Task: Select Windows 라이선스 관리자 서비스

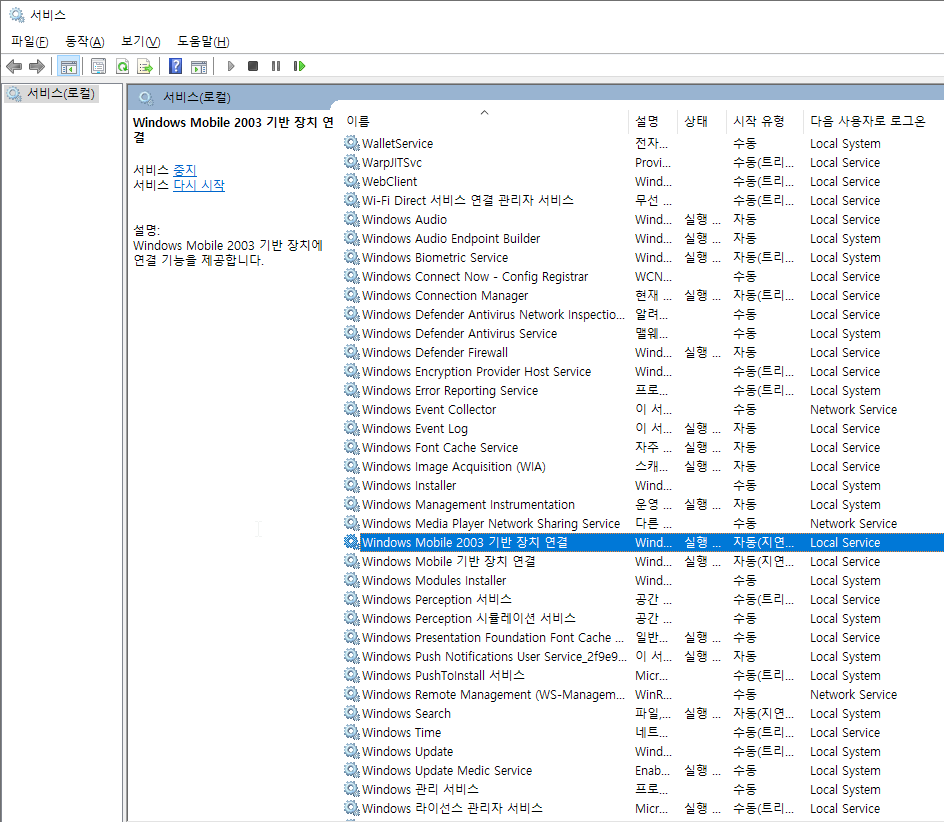Action: 452,808
